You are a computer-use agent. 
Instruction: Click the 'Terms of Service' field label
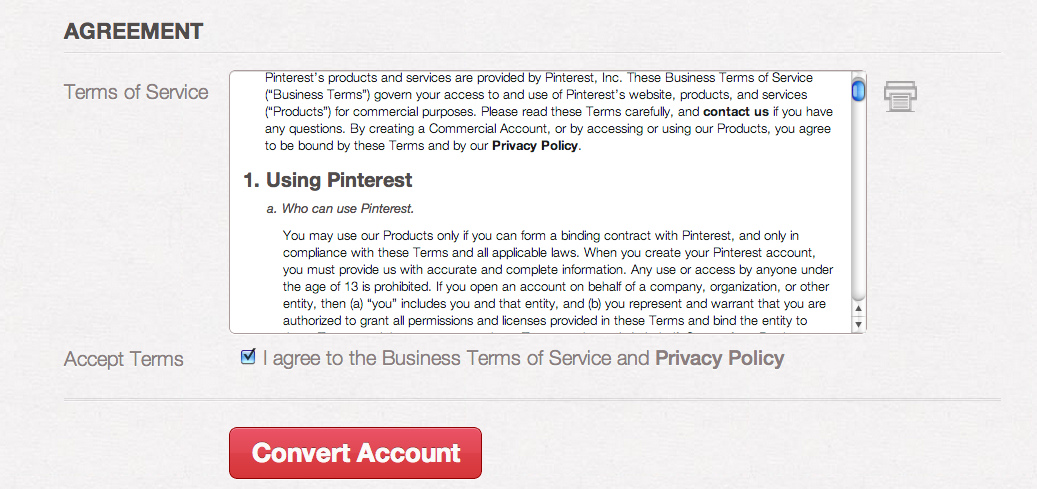pos(136,92)
